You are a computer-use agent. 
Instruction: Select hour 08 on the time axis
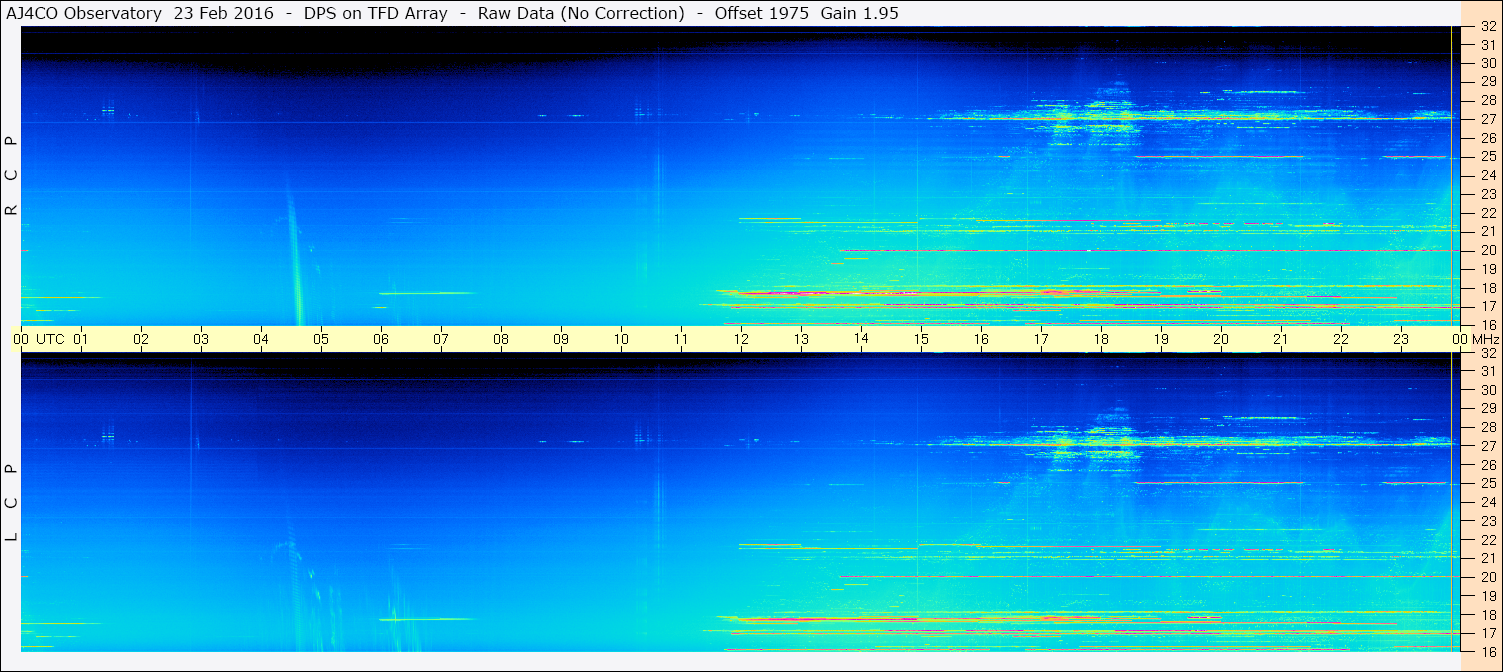point(501,339)
